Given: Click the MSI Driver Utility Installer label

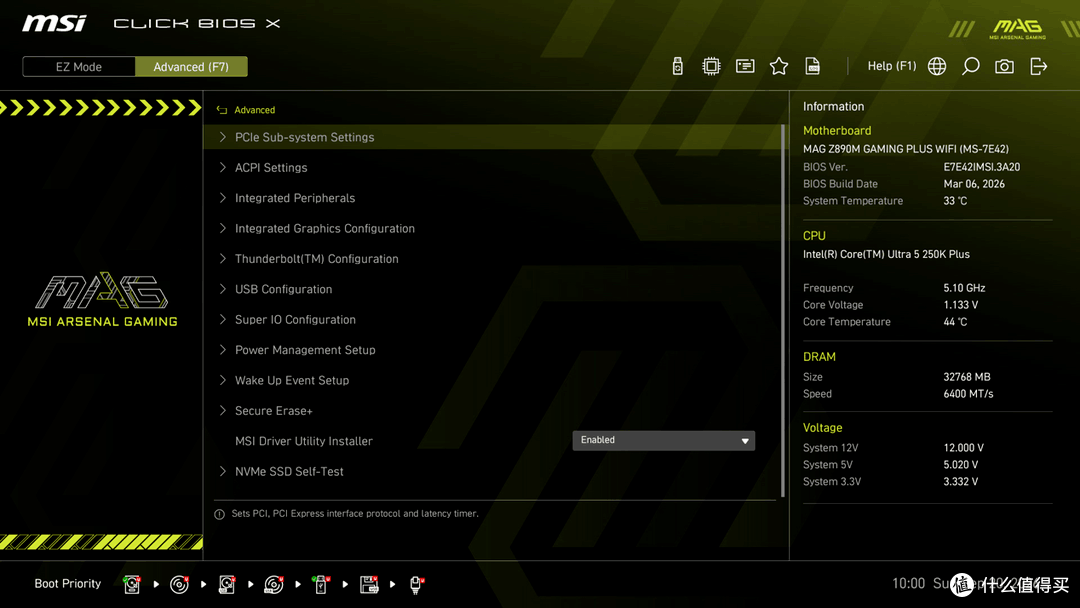Looking at the screenshot, I should (x=304, y=441).
